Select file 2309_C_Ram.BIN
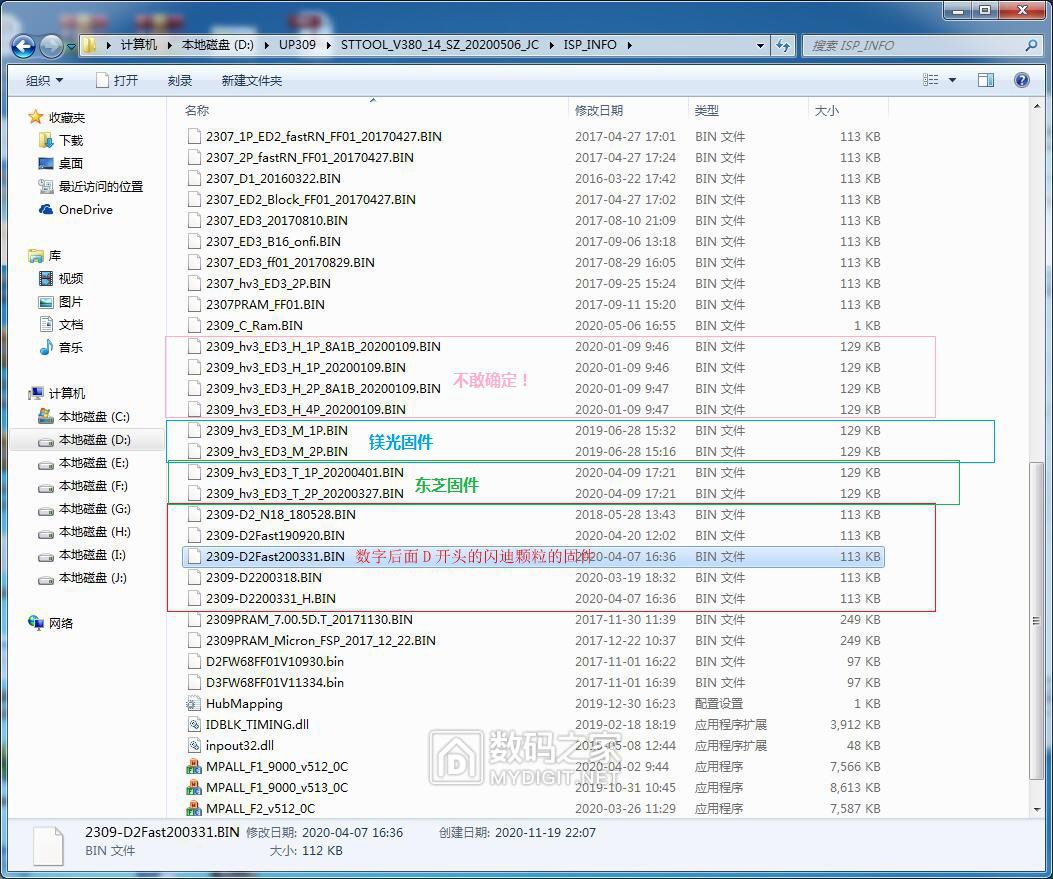The image size is (1053, 879). (x=254, y=326)
